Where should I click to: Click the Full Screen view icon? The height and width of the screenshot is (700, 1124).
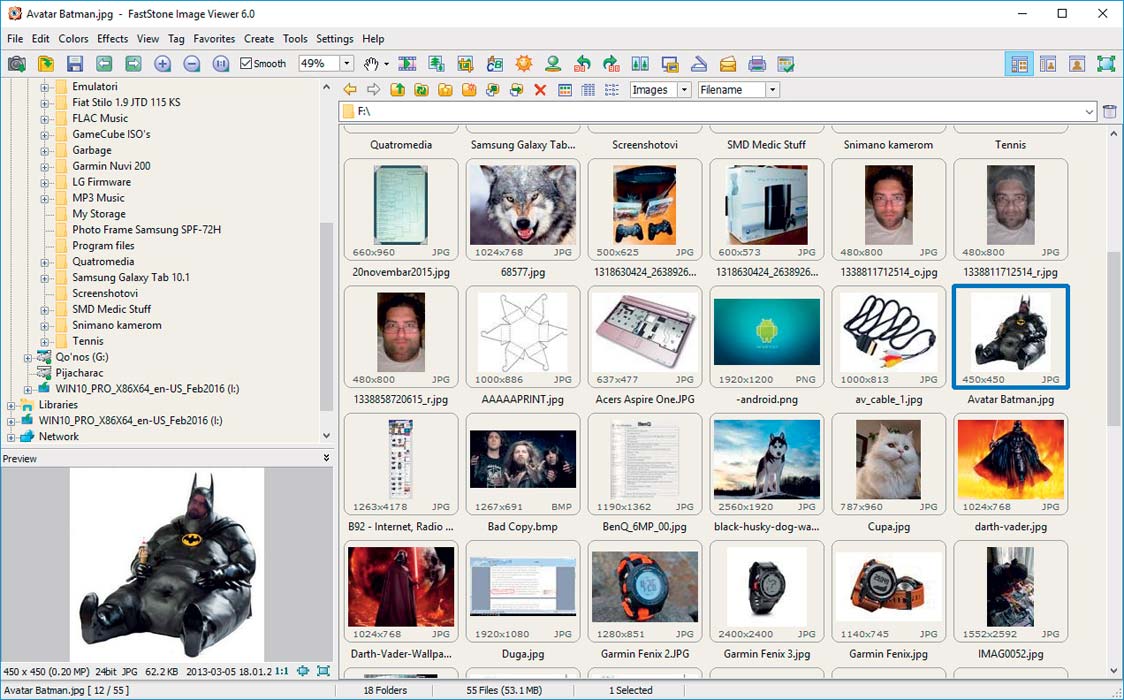click(x=1106, y=64)
